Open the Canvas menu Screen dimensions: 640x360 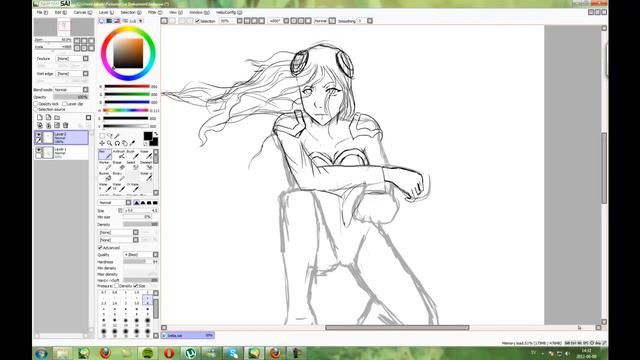82,13
